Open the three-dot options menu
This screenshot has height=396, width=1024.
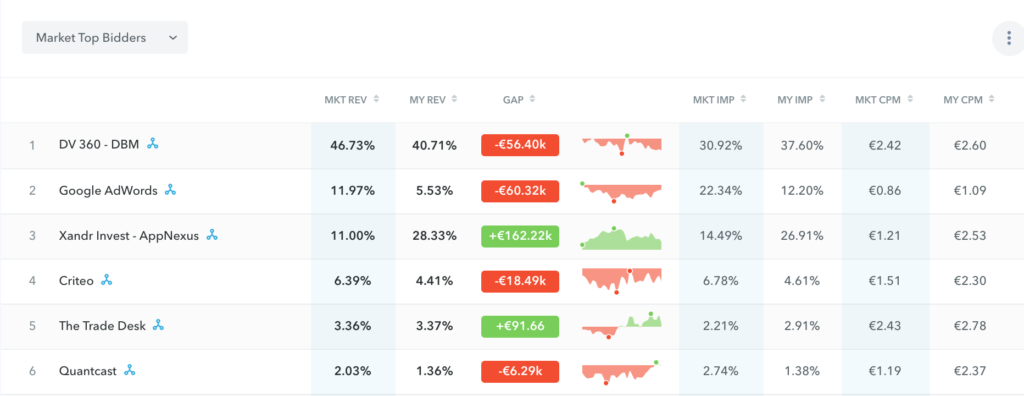tap(1008, 39)
